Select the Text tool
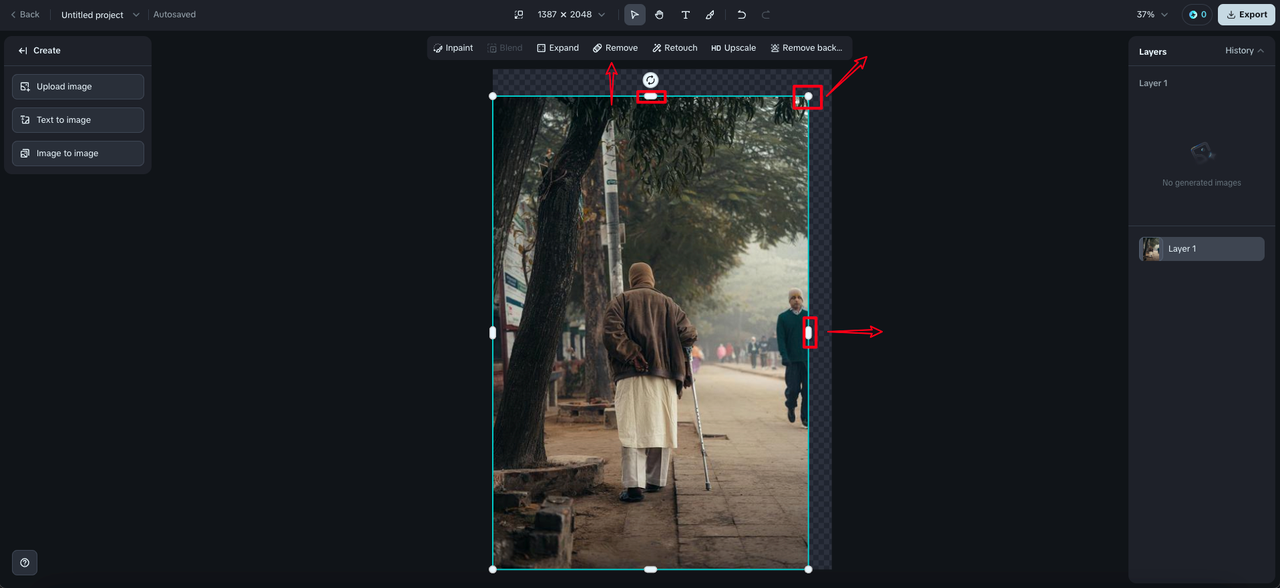Screen dimensions: 1280x588 (x=685, y=15)
